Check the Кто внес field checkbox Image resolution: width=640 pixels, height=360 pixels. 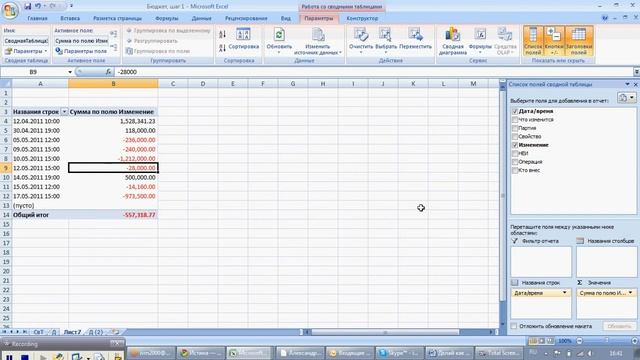pos(515,170)
